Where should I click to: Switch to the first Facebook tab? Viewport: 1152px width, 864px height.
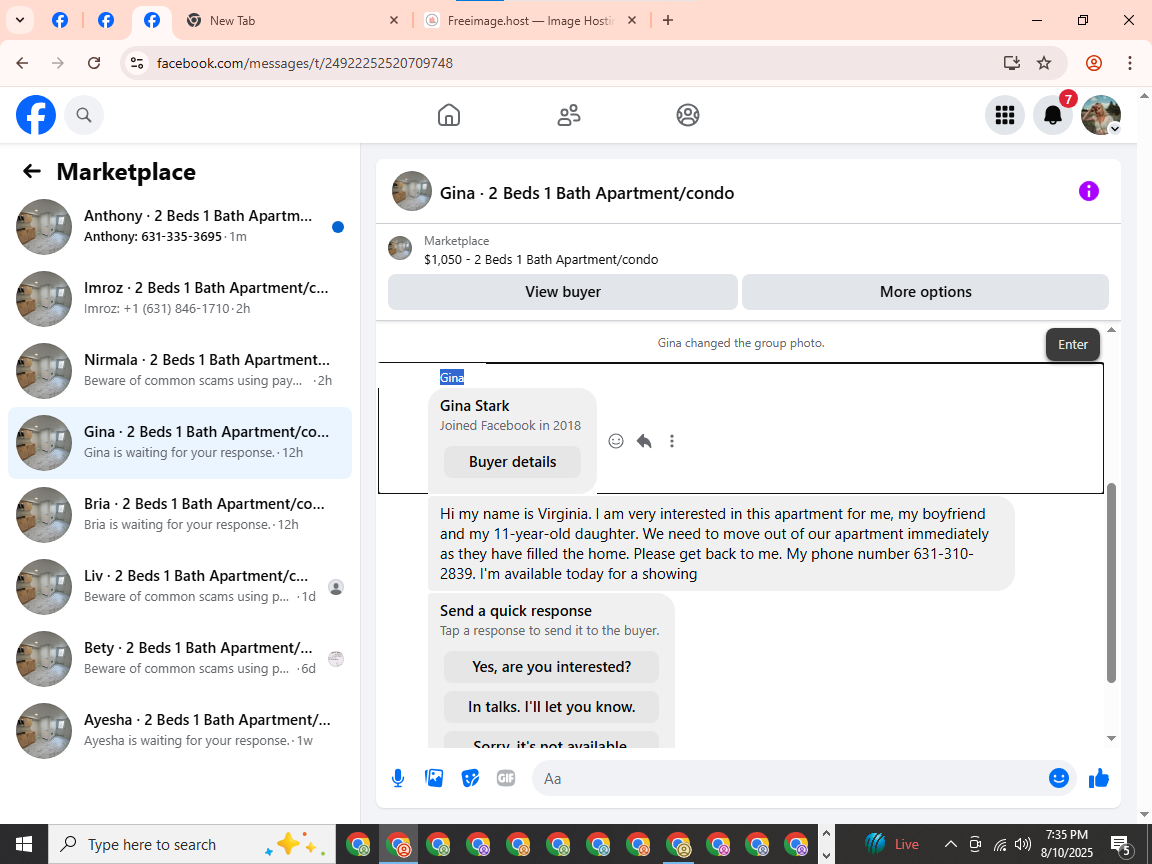pyautogui.click(x=60, y=21)
